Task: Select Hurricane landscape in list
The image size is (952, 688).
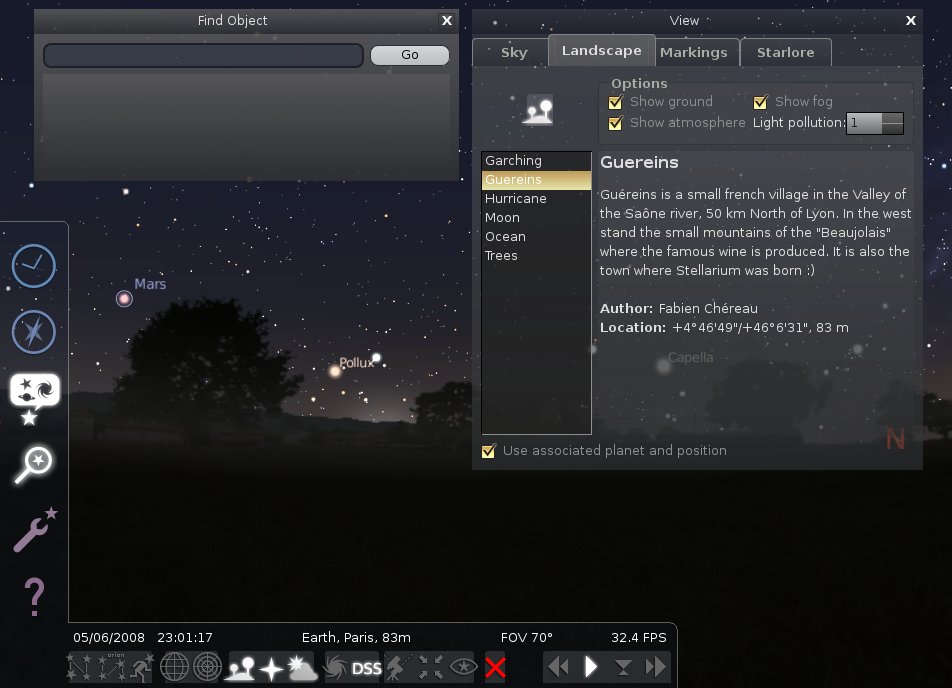Action: 536,199
